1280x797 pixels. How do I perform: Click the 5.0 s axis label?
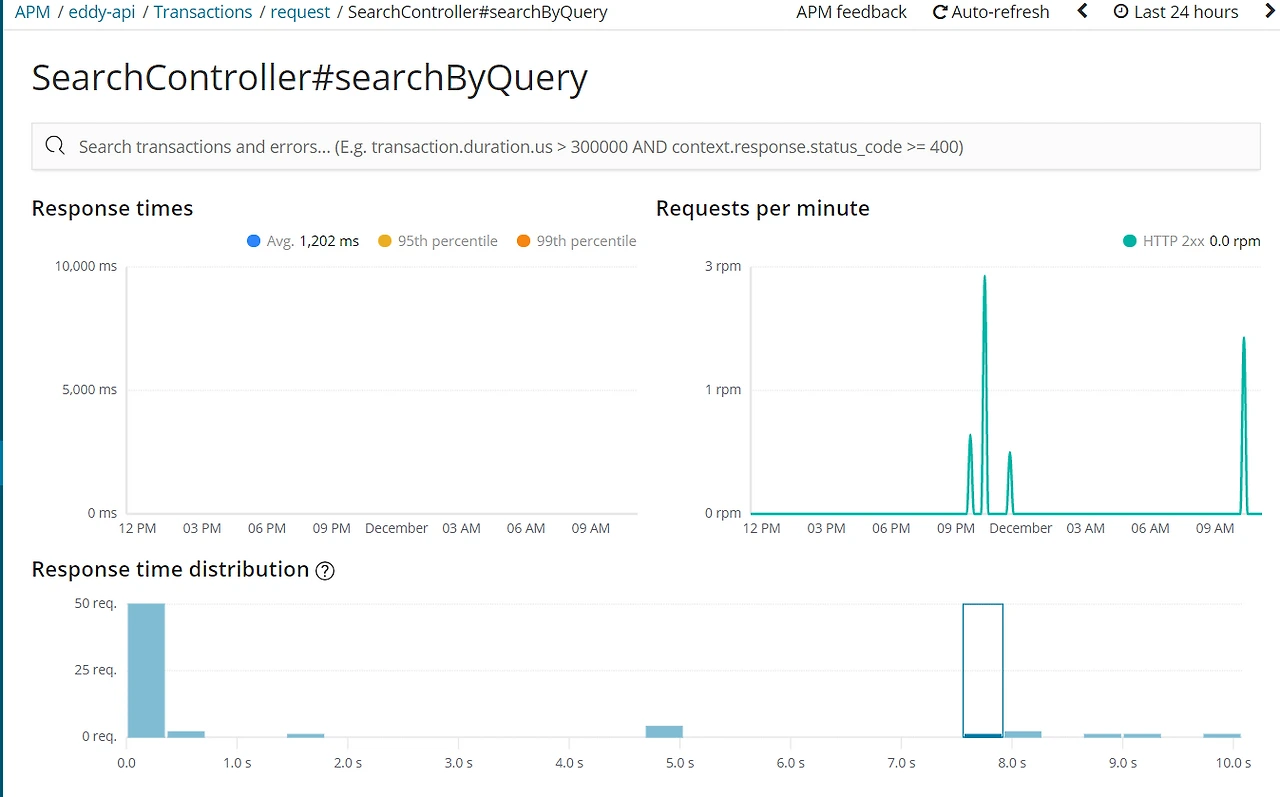tap(680, 763)
